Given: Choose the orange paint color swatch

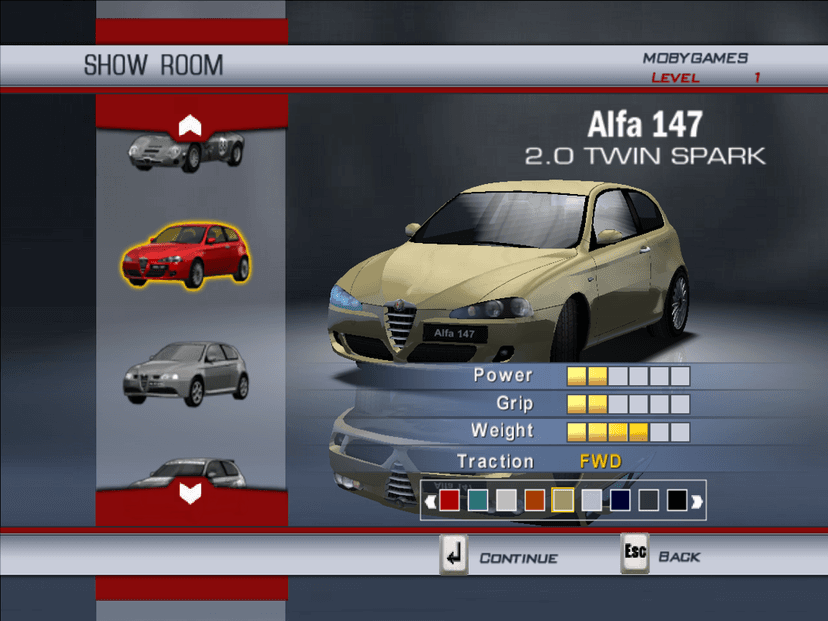Looking at the screenshot, I should tap(535, 500).
